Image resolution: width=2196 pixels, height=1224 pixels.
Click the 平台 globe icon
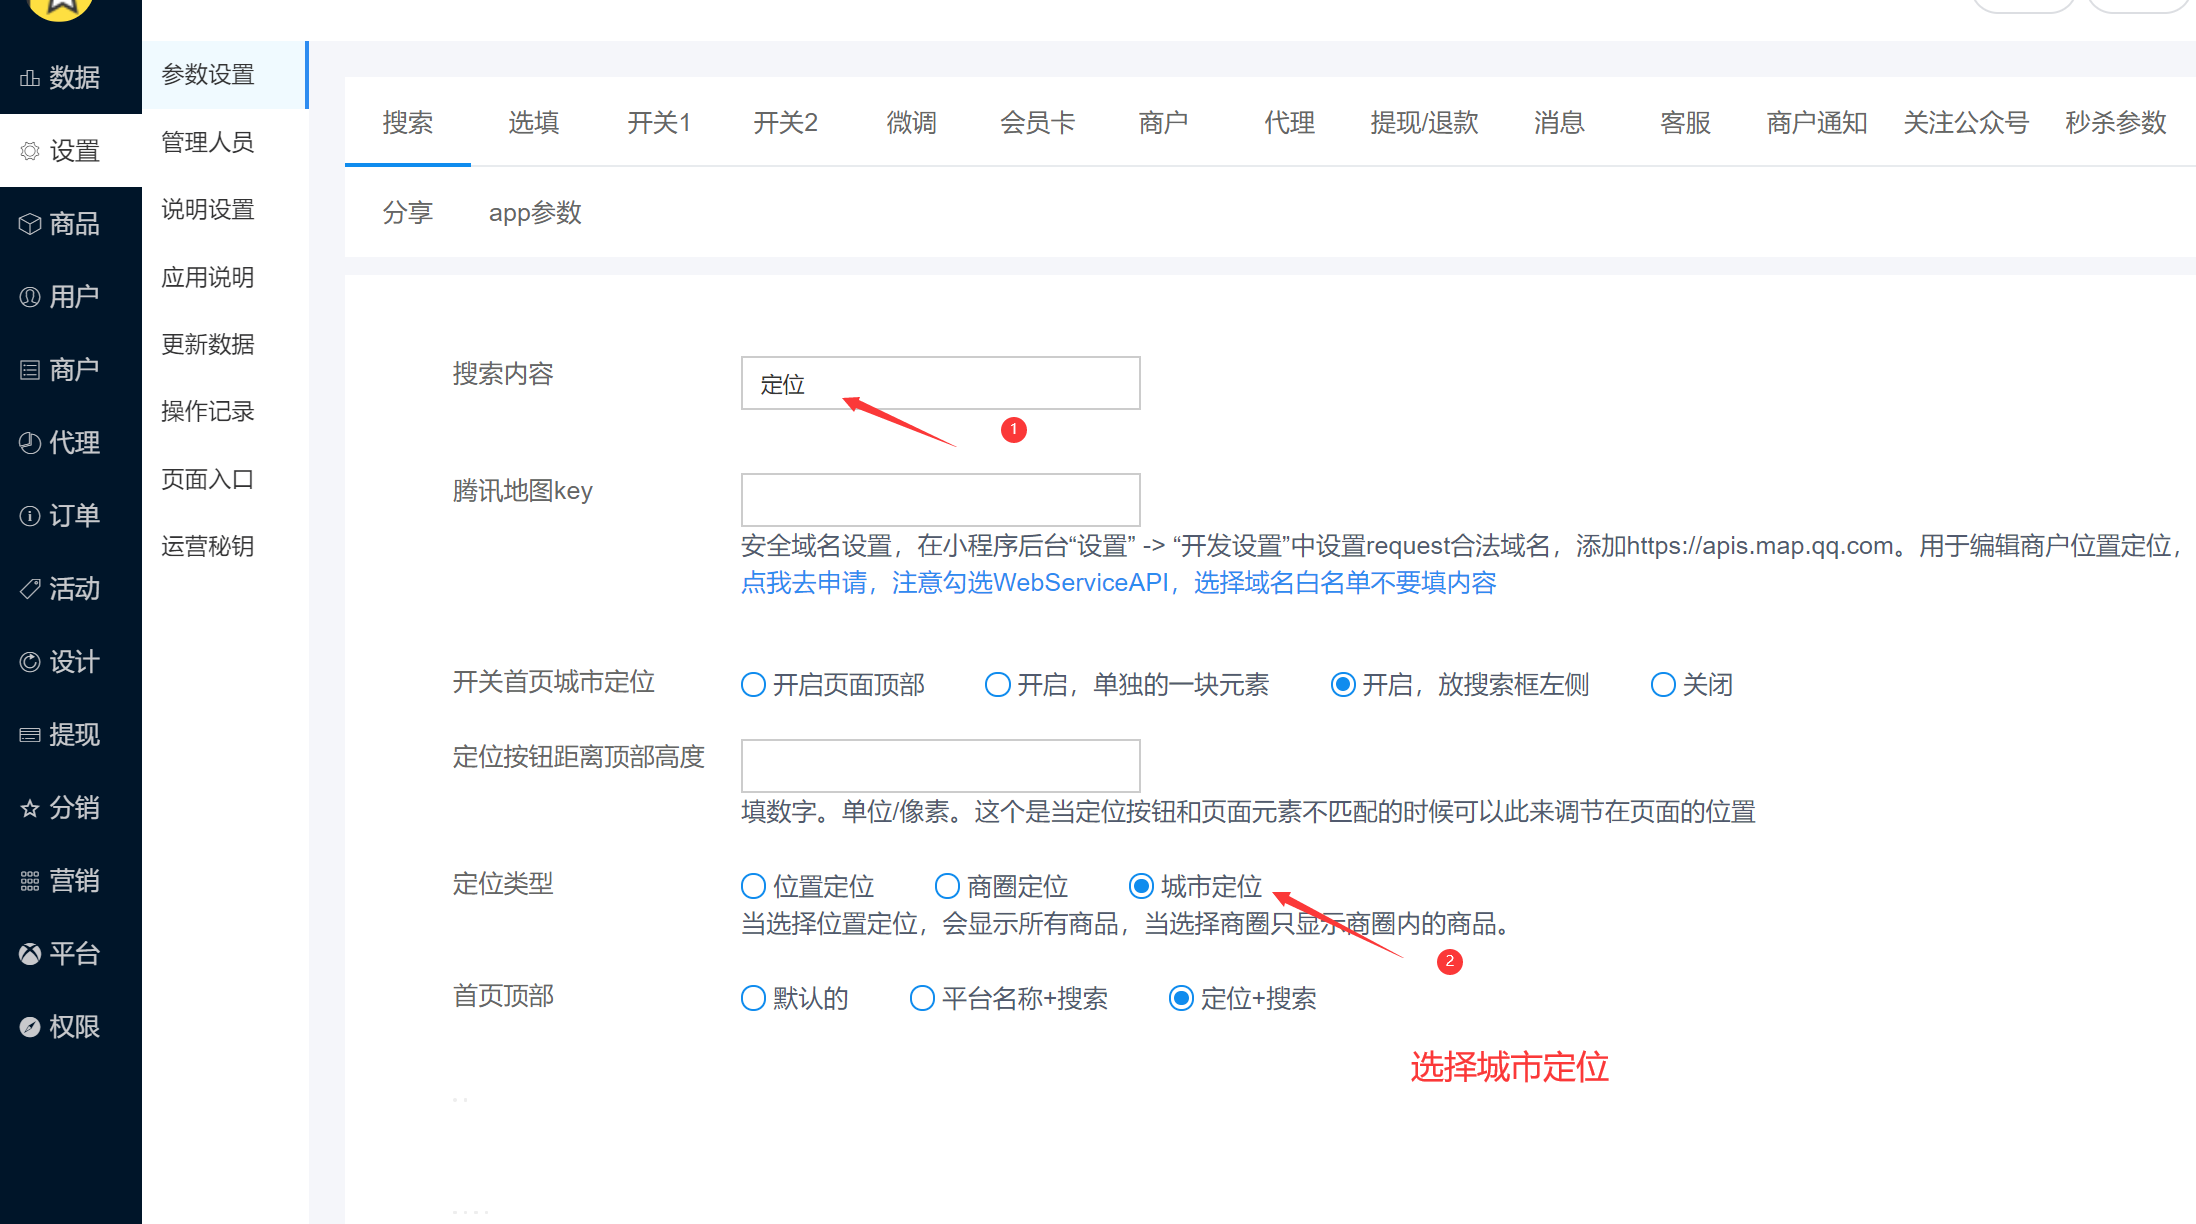[x=30, y=954]
